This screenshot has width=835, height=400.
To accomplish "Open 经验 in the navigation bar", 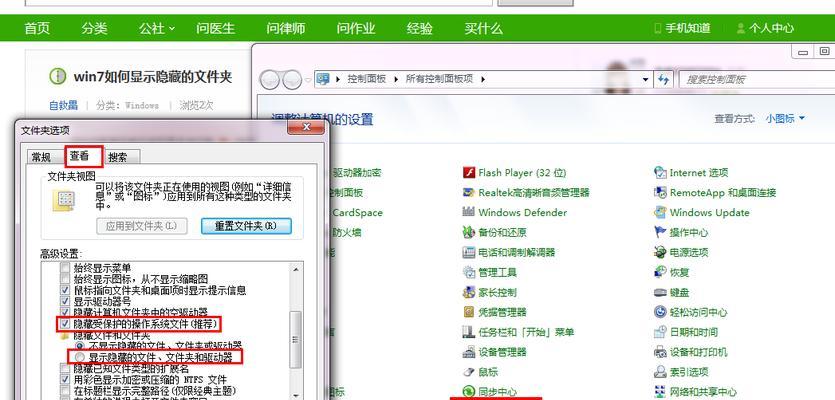I will point(420,28).
